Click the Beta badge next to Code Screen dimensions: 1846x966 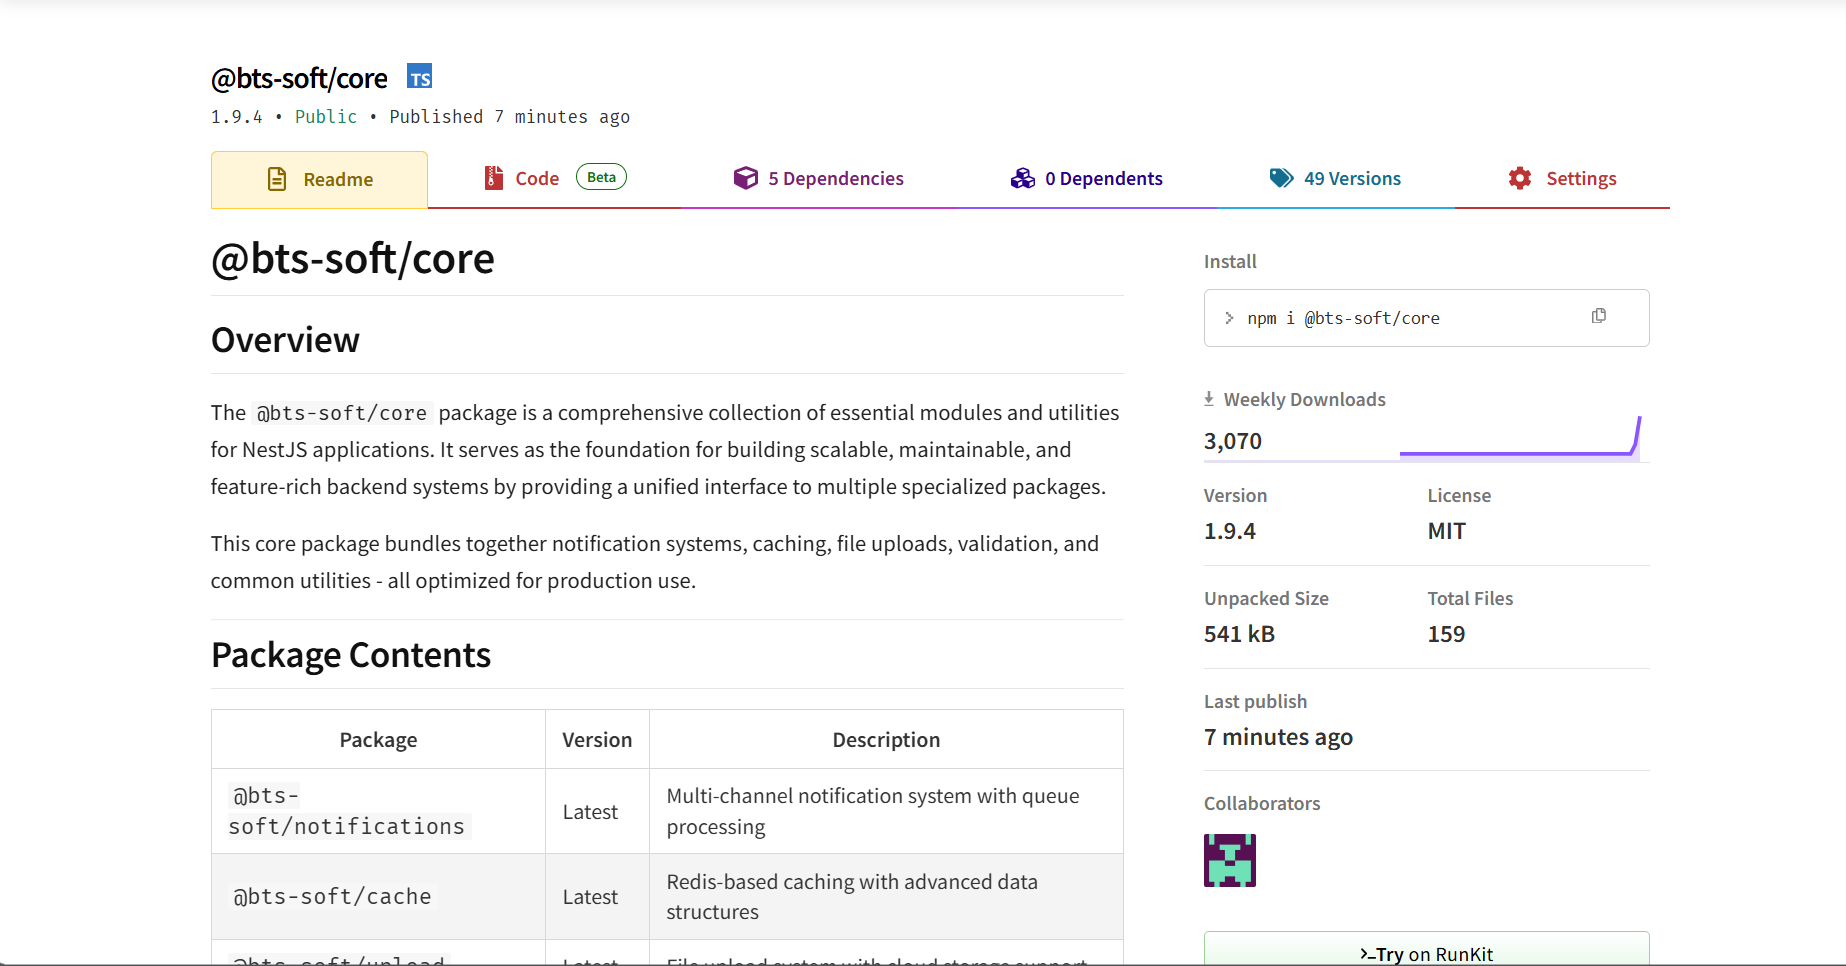click(x=601, y=177)
